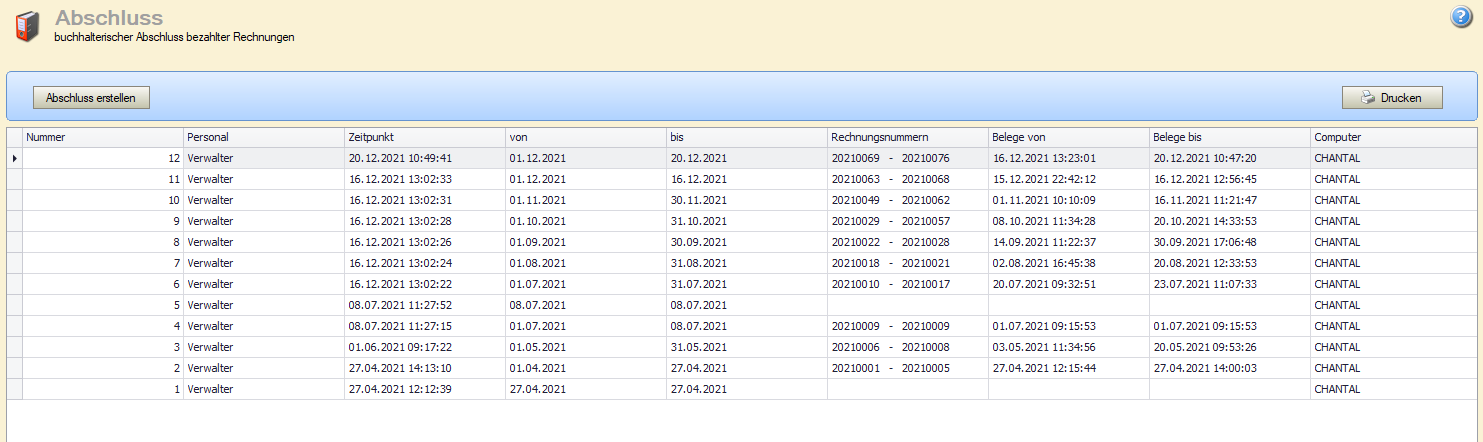Click the Personal column header
1483x442 pixels.
[x=264, y=137]
